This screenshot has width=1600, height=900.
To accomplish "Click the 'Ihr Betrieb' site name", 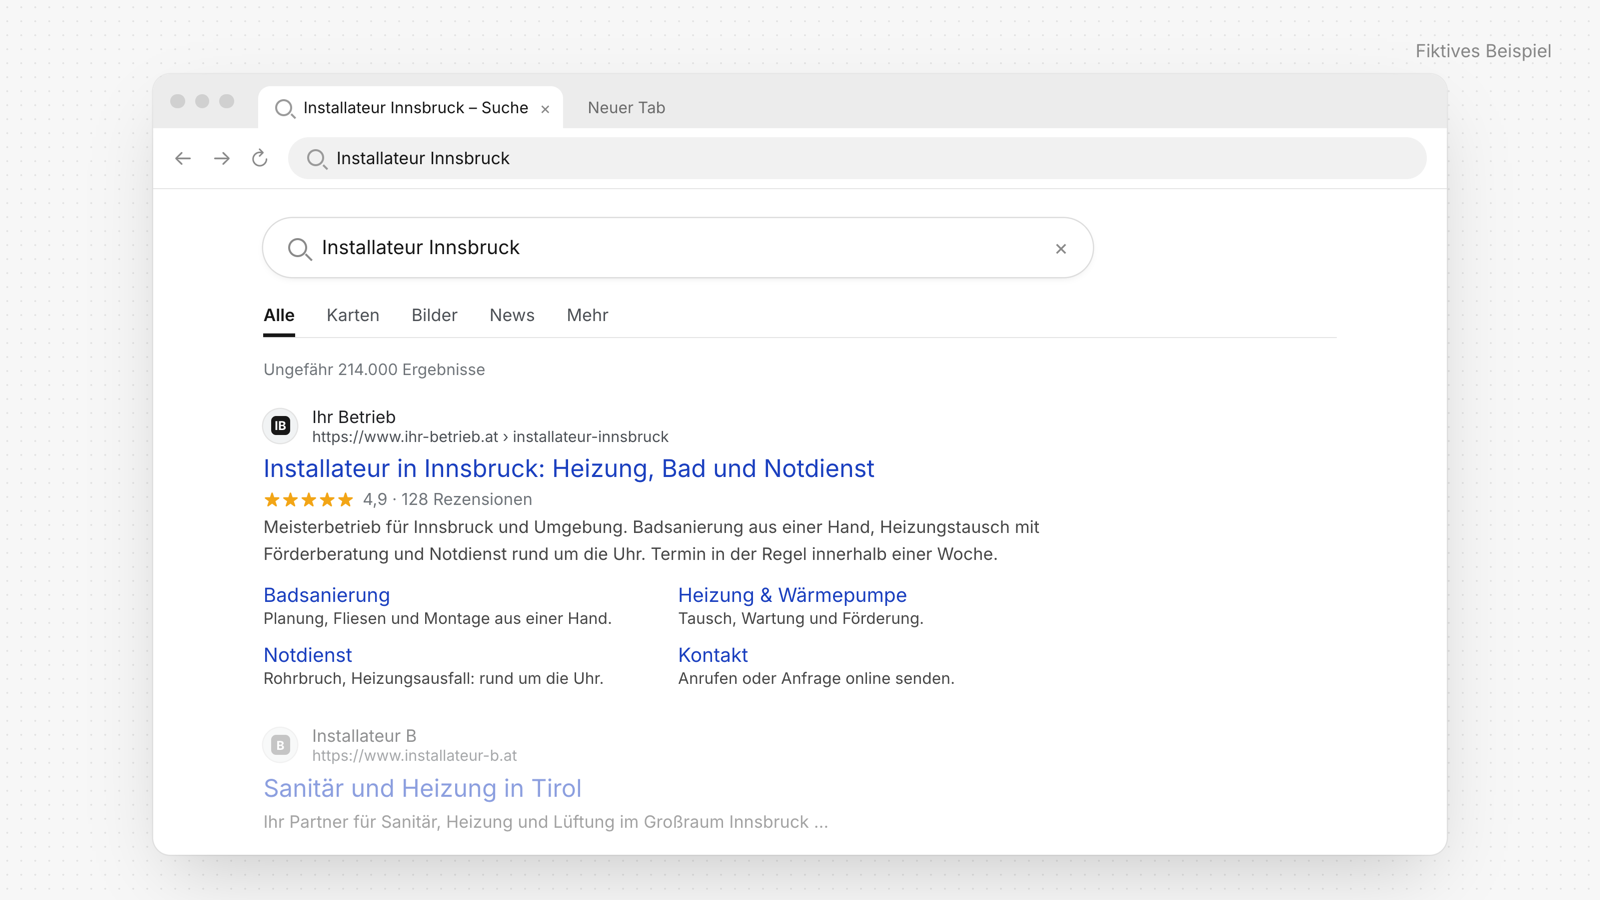I will 354,417.
